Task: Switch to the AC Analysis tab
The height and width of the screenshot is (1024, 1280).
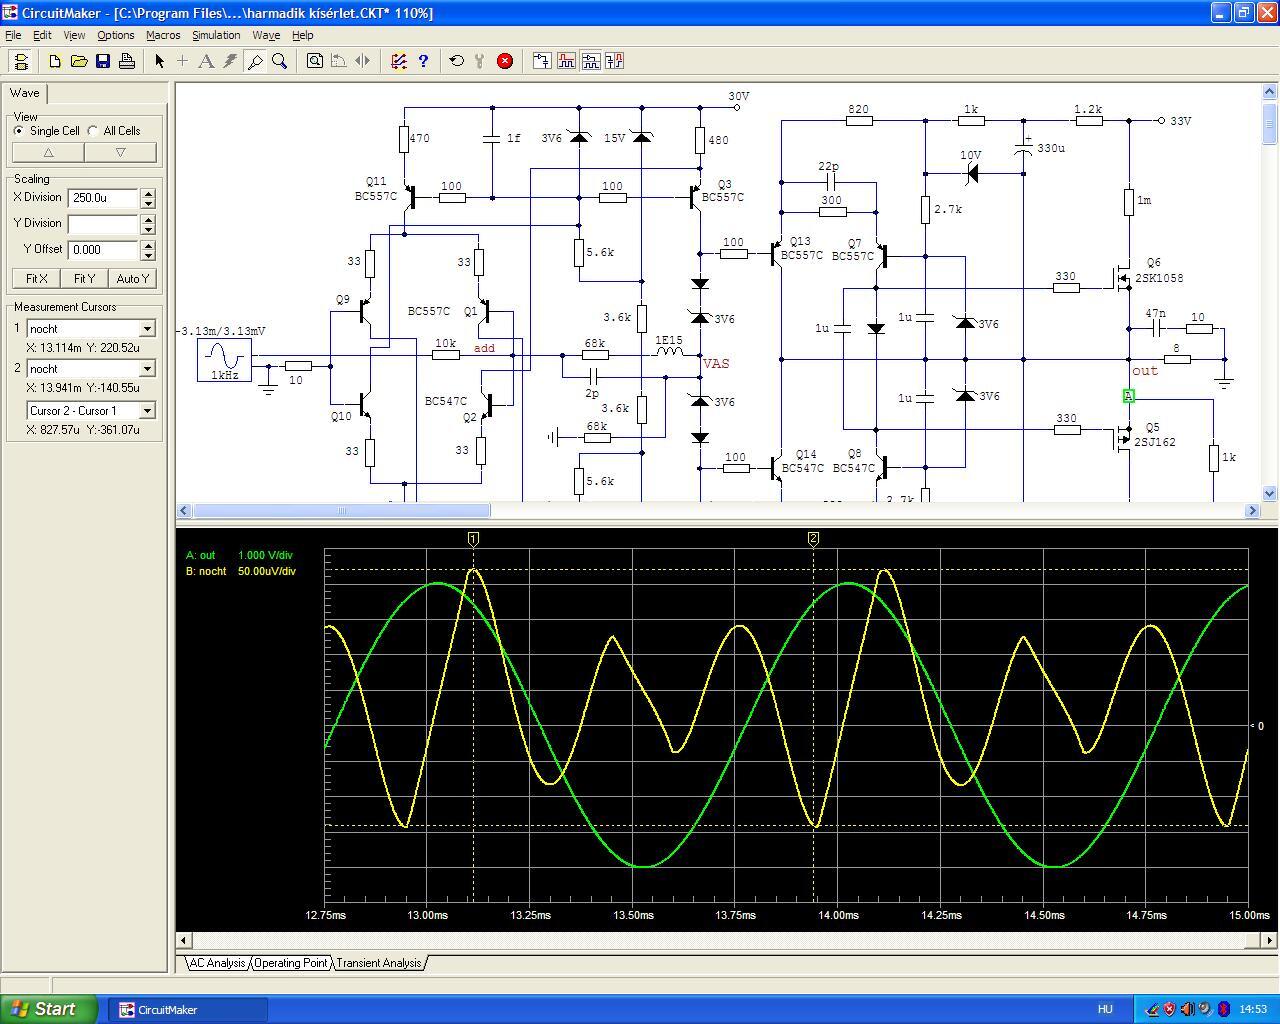Action: (x=217, y=963)
